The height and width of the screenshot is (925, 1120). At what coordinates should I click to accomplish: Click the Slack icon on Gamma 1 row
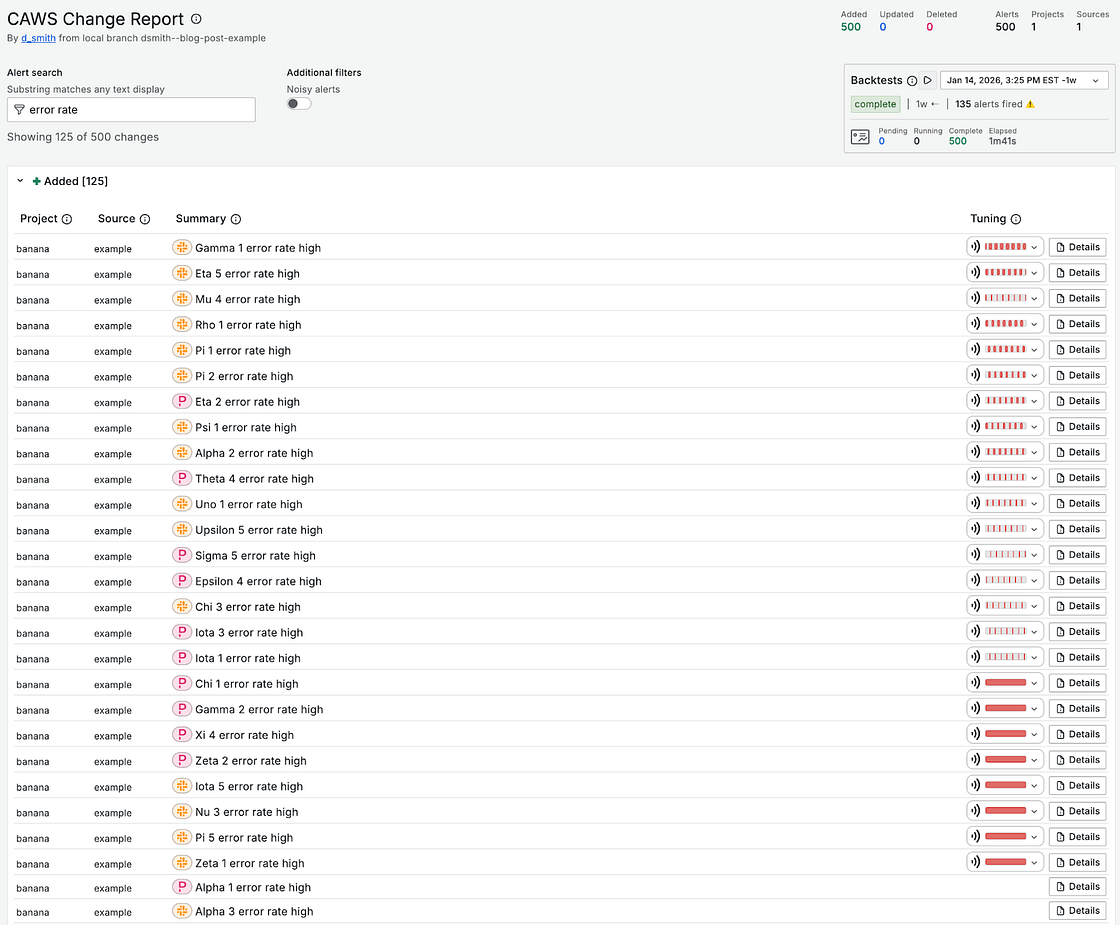[181, 247]
